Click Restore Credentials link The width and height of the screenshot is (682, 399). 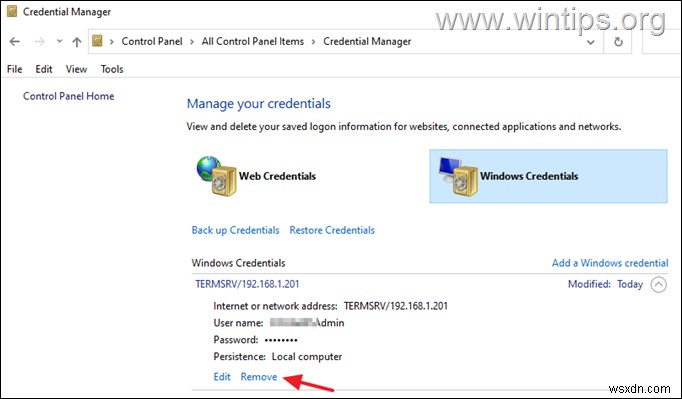pyautogui.click(x=332, y=230)
